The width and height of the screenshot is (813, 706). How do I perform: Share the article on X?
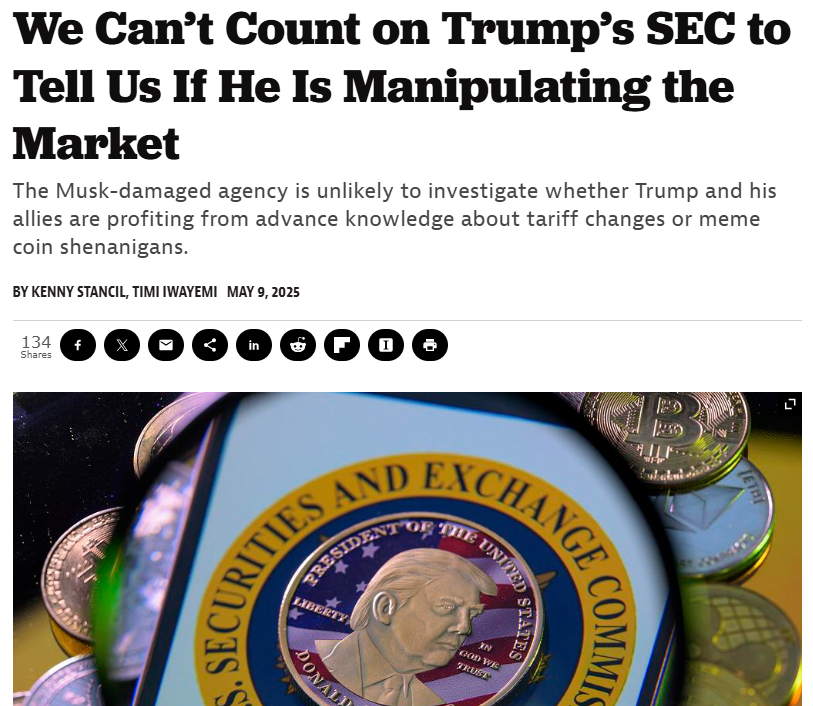pos(122,345)
